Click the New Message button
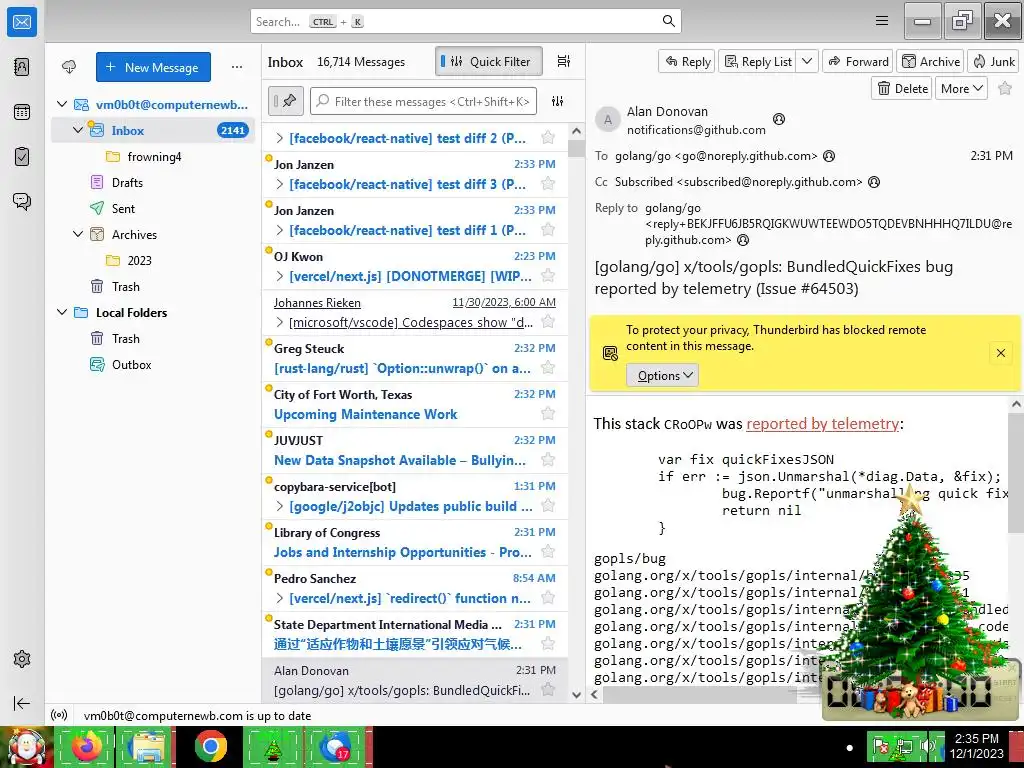Viewport: 1024px width, 768px height. pos(153,67)
